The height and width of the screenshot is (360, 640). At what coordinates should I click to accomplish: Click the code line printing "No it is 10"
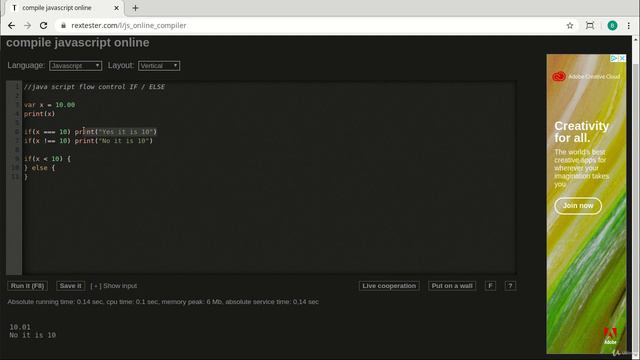pos(88,141)
